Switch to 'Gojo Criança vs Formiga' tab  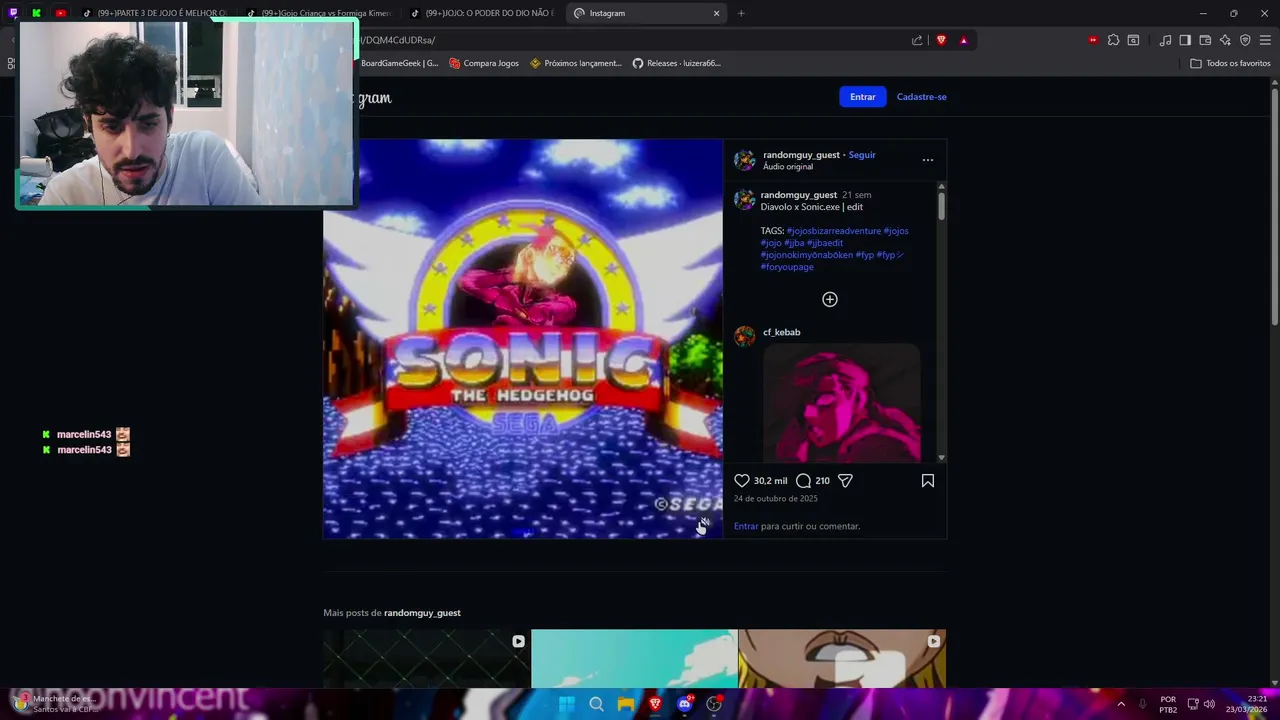point(318,13)
